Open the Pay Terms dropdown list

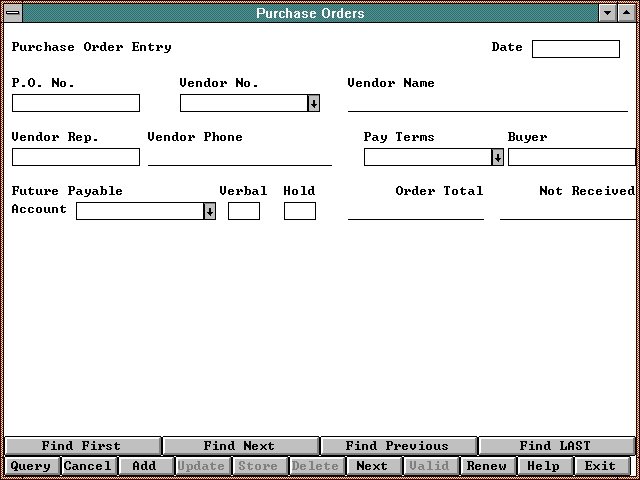(497, 157)
